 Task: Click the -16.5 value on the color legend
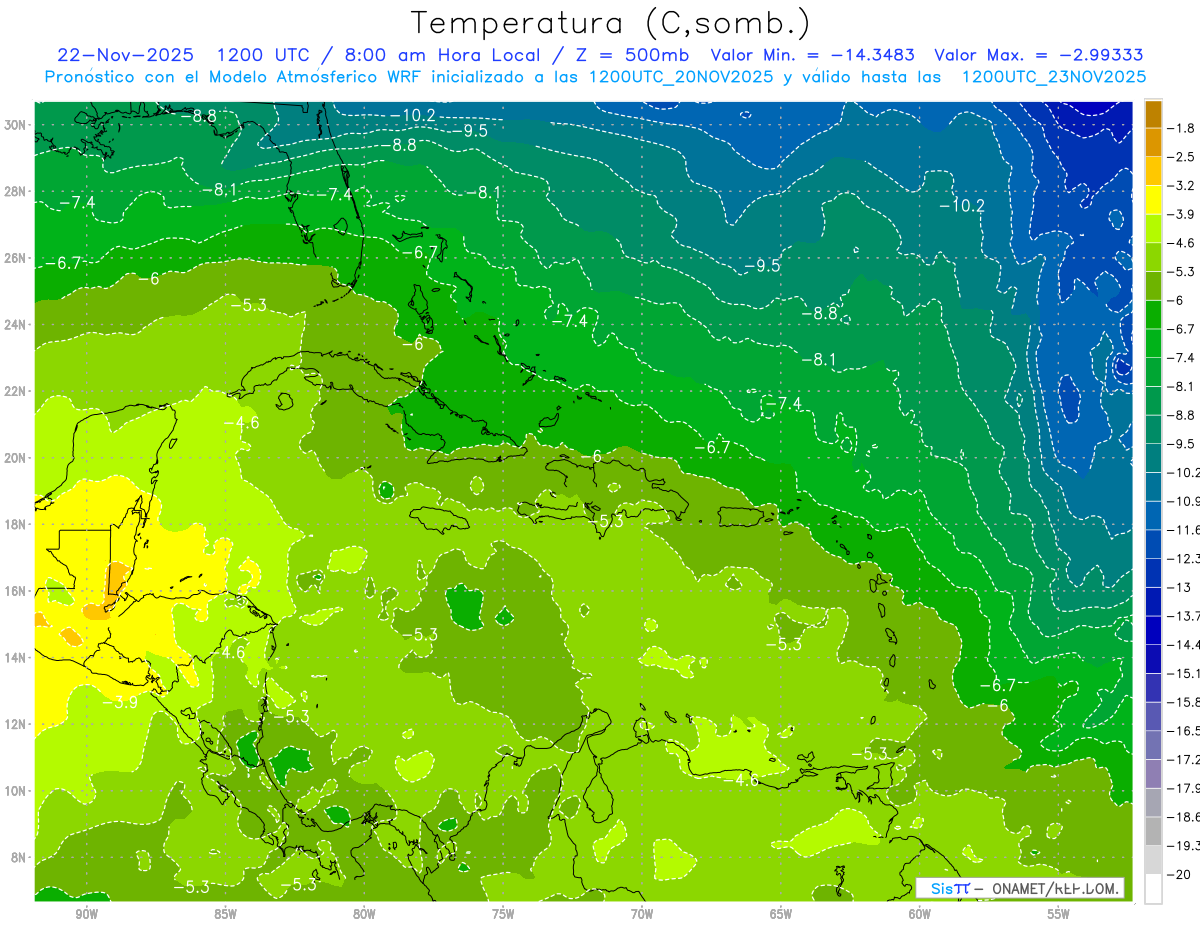(1184, 731)
